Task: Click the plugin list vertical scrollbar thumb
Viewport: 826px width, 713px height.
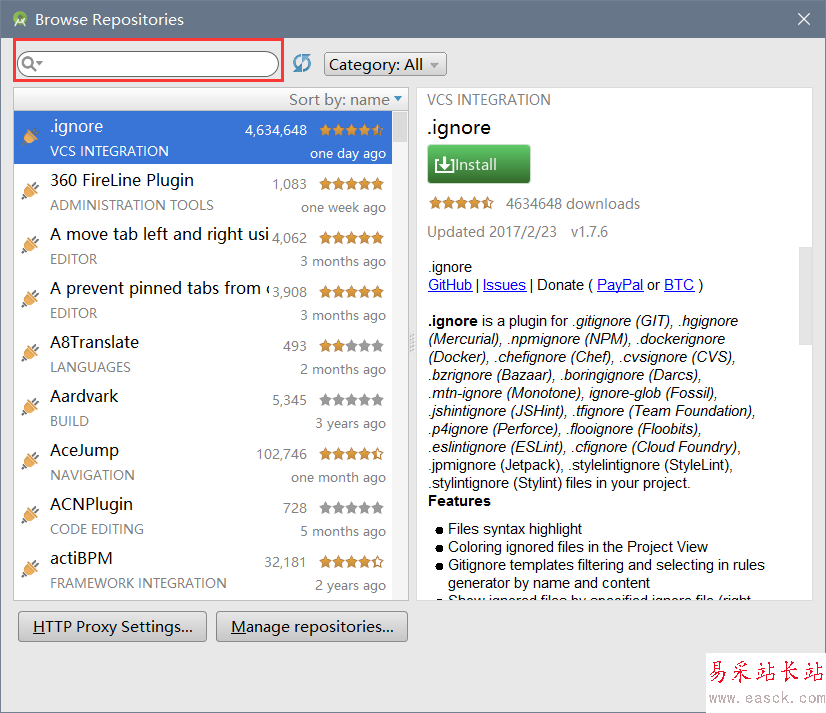Action: (x=400, y=126)
